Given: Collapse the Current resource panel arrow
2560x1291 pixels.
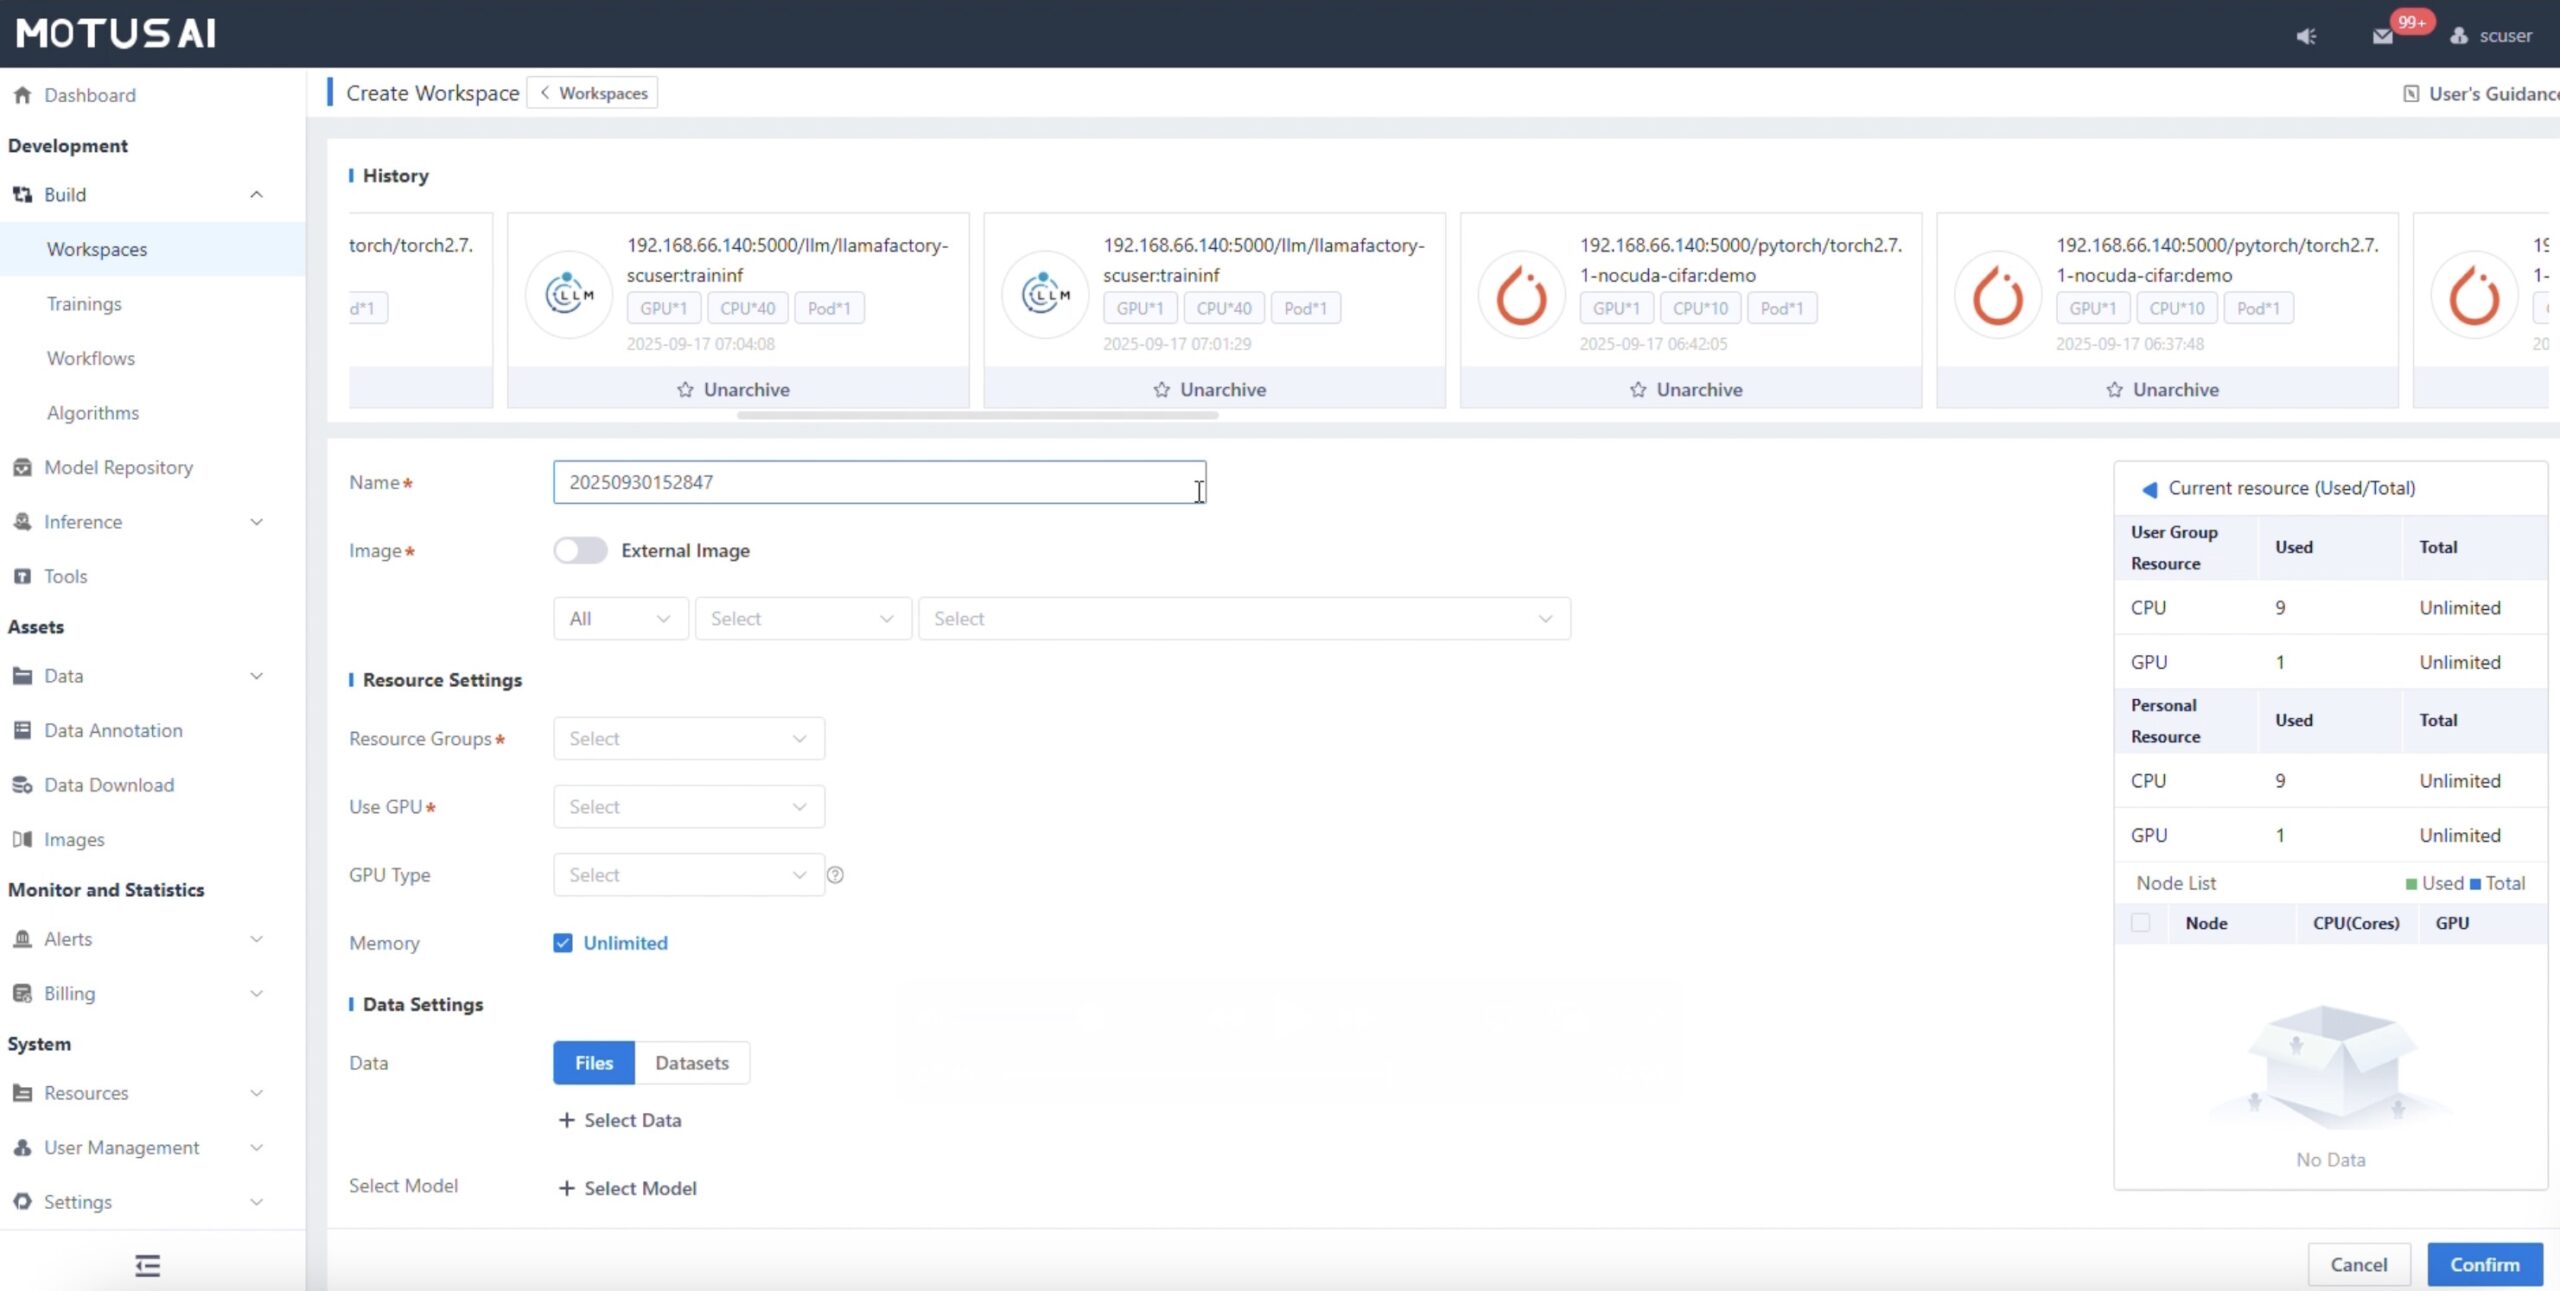Looking at the screenshot, I should (2149, 489).
